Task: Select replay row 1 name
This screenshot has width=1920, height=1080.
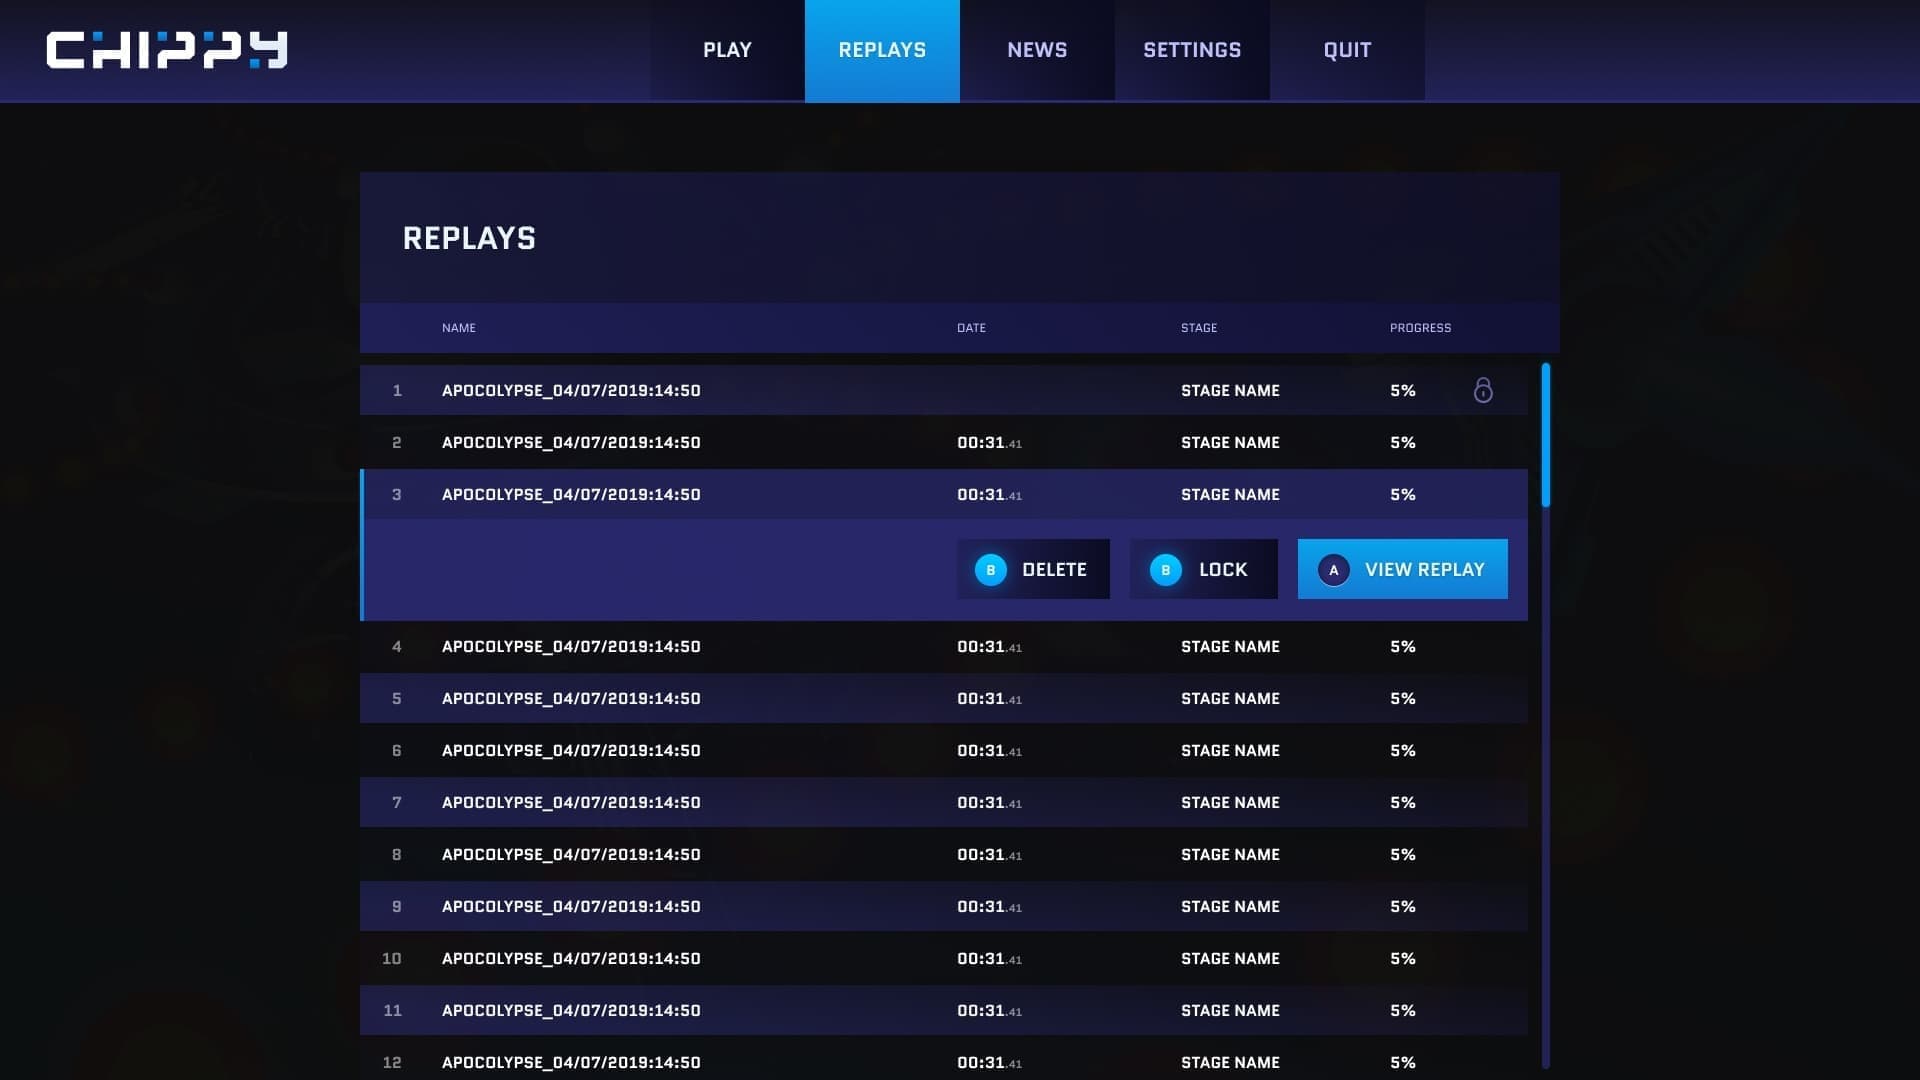Action: click(571, 390)
